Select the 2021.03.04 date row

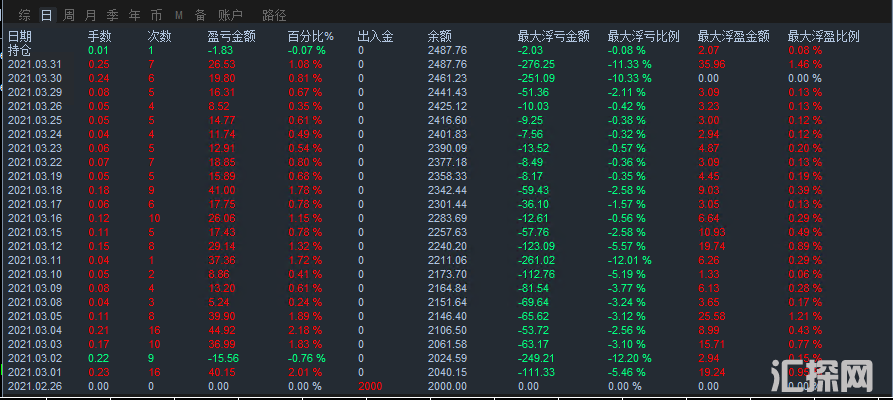[x=34, y=330]
